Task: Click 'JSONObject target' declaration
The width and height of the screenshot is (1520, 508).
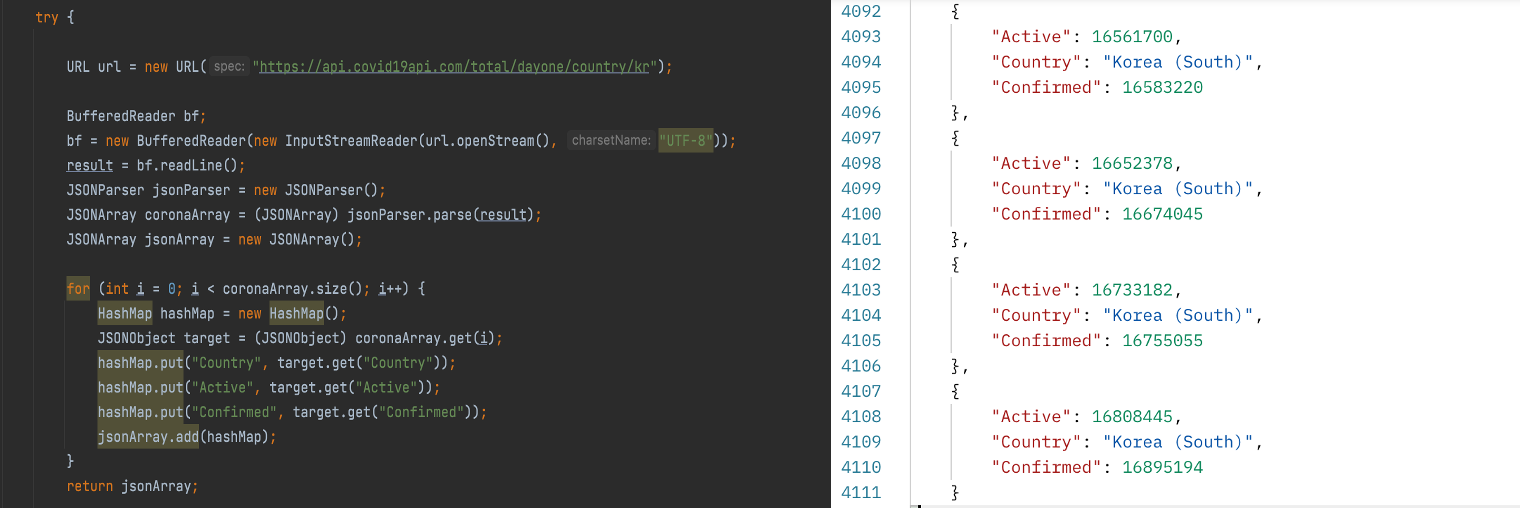Action: pyautogui.click(x=164, y=338)
